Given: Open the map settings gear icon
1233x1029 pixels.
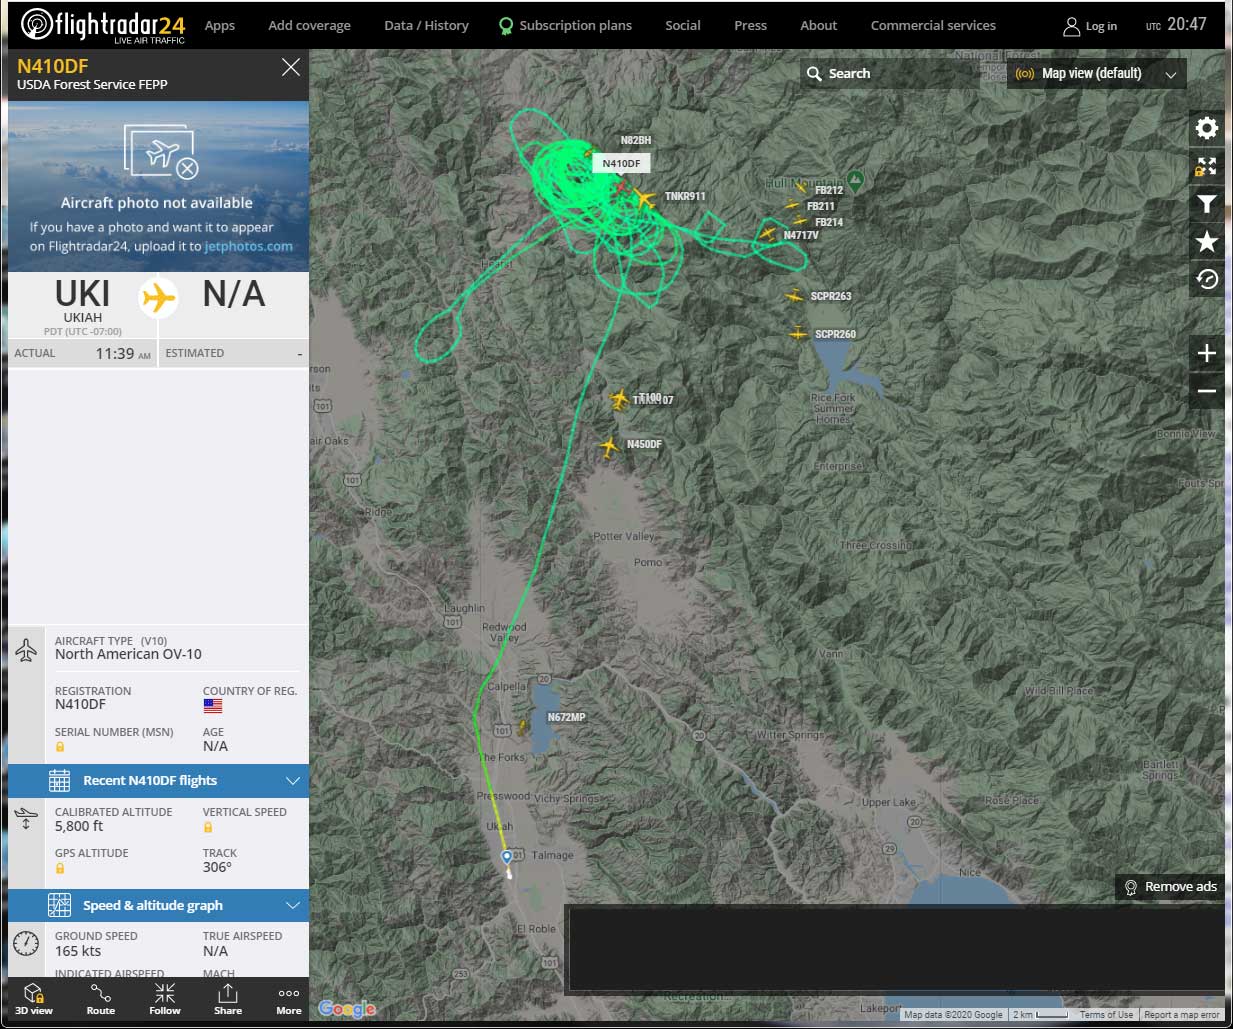Looking at the screenshot, I should 1207,128.
